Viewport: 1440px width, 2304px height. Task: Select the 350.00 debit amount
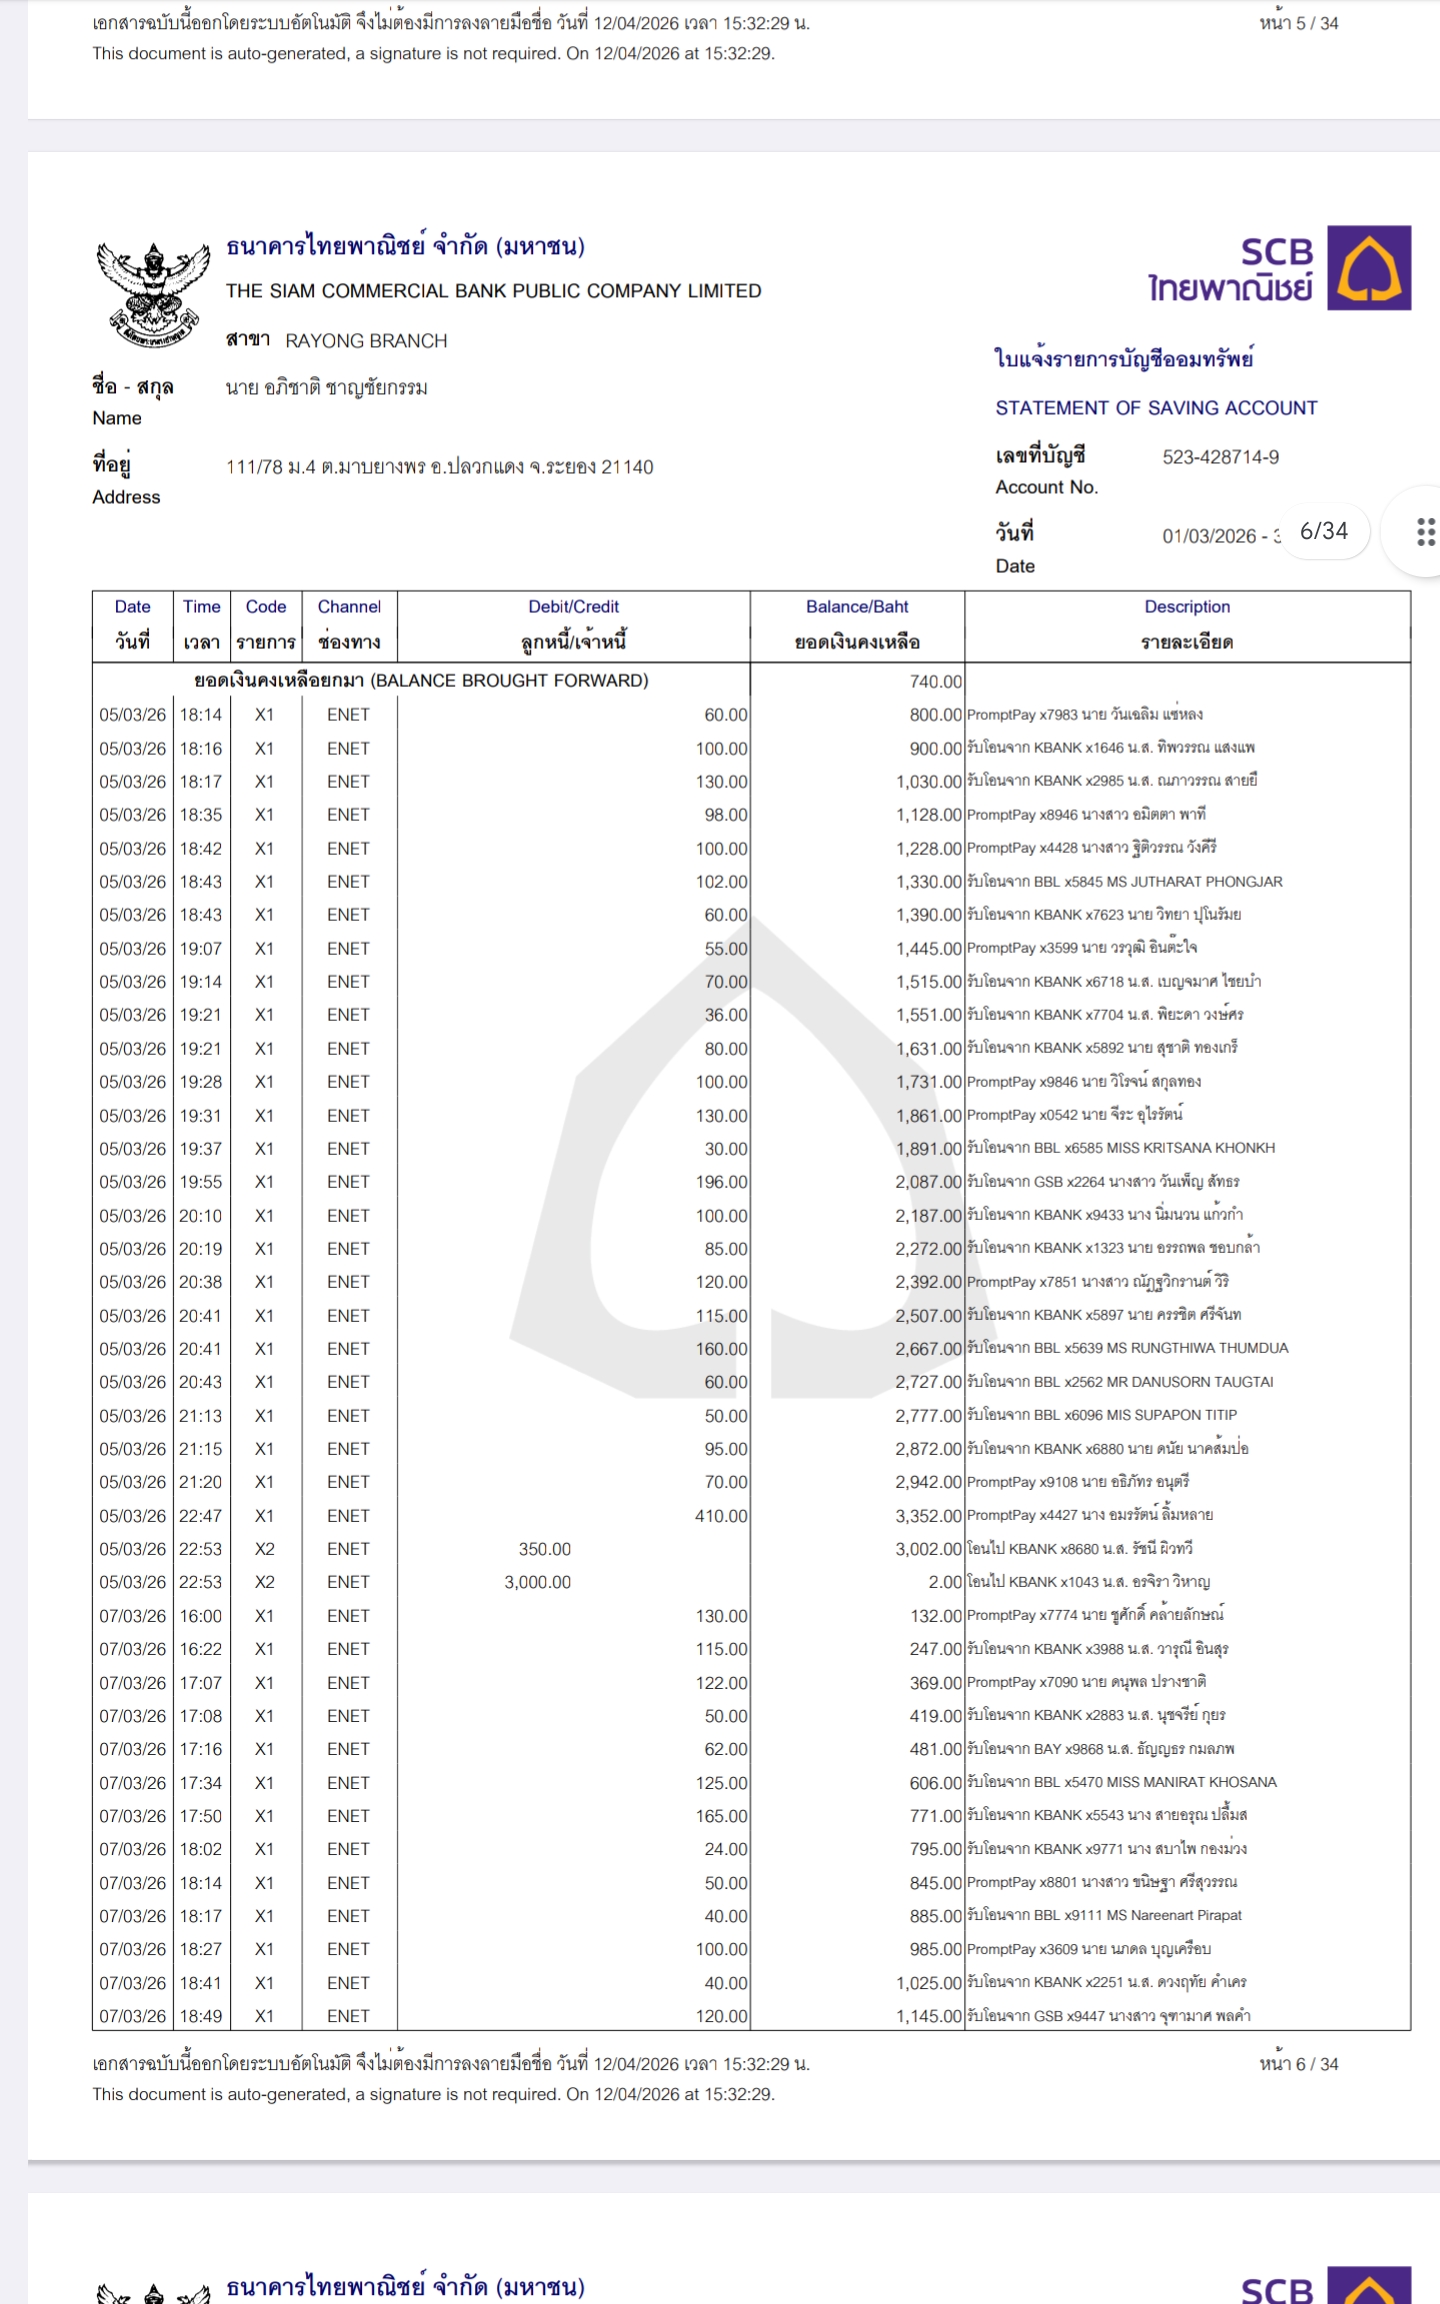coord(545,1549)
